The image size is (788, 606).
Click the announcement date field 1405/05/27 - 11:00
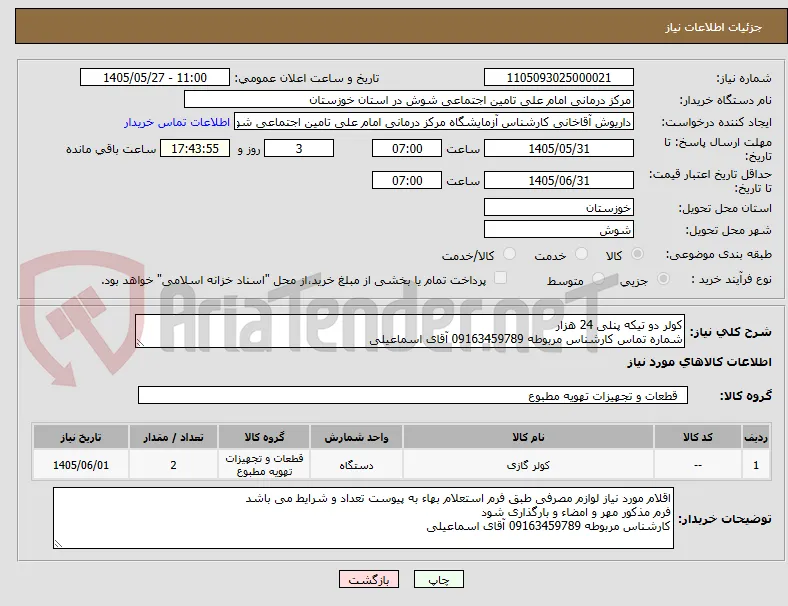click(155, 77)
